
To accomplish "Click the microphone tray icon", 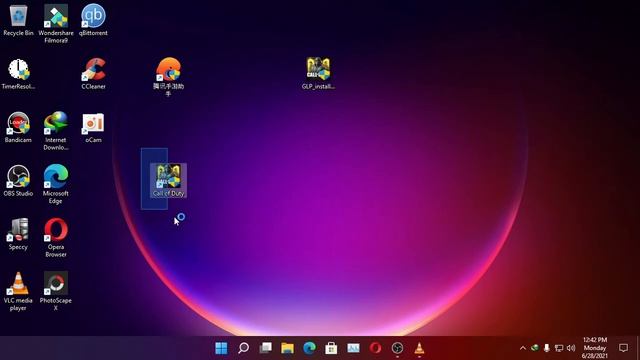I will 547,348.
